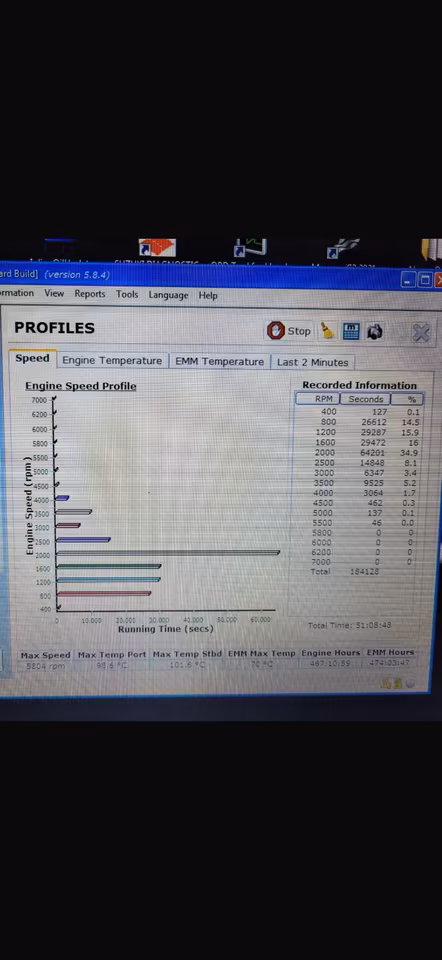Open the Tools menu

tap(127, 294)
